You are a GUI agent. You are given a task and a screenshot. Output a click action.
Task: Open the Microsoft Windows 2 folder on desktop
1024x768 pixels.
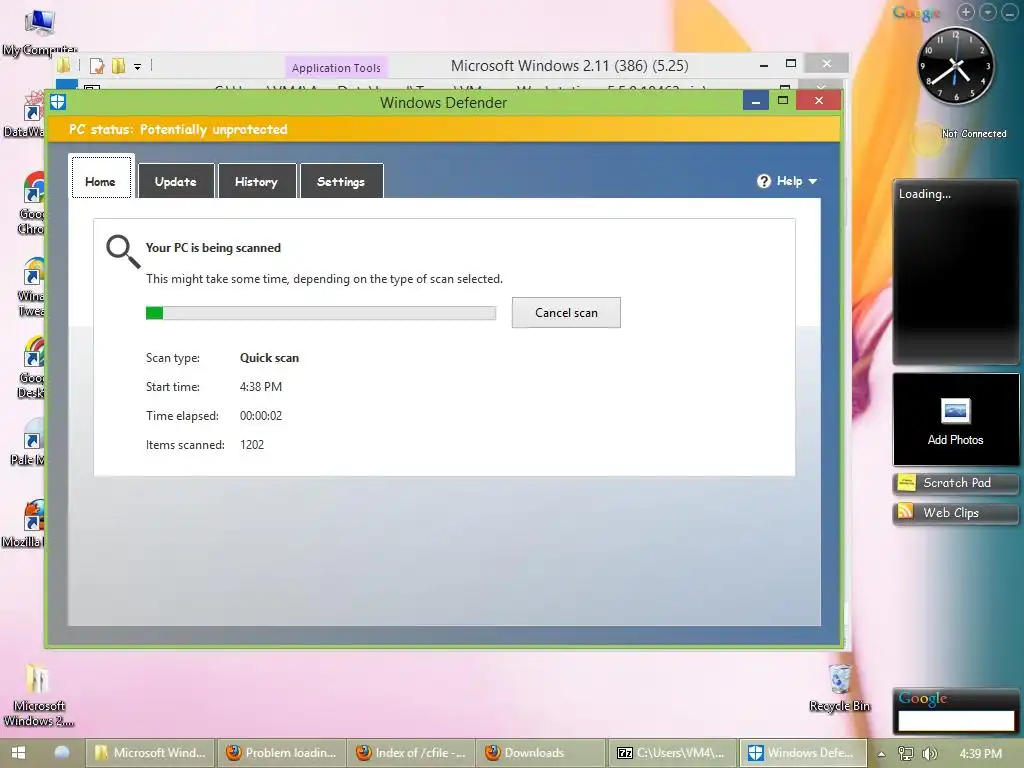(x=38, y=696)
